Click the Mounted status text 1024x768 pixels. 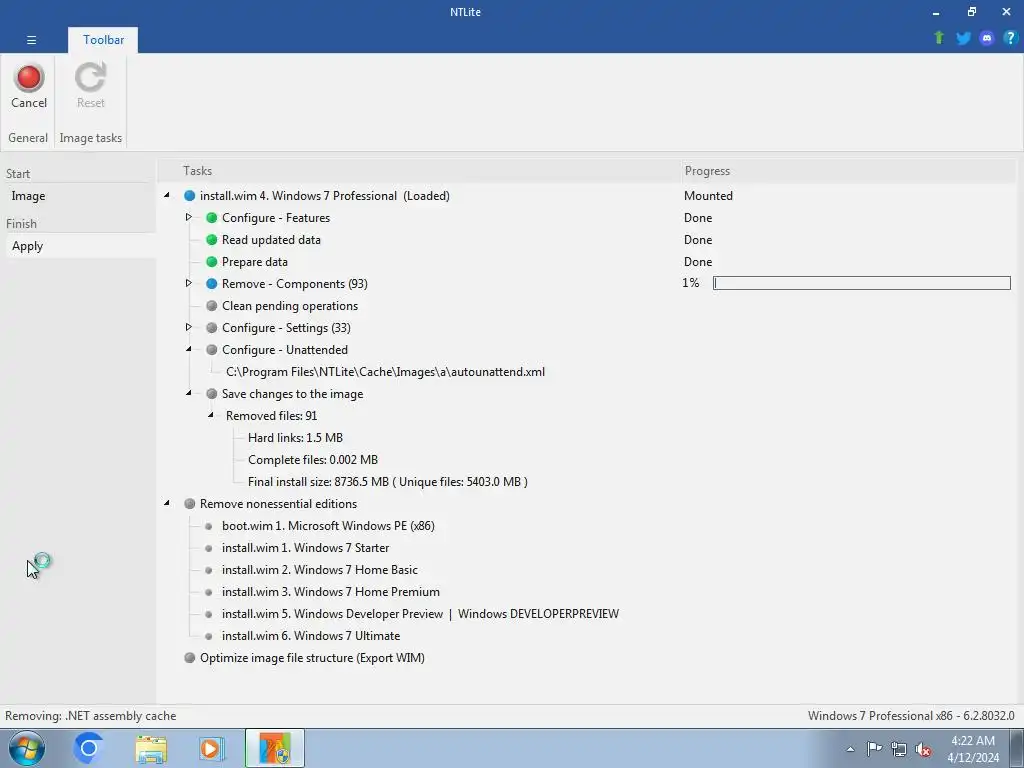[708, 196]
